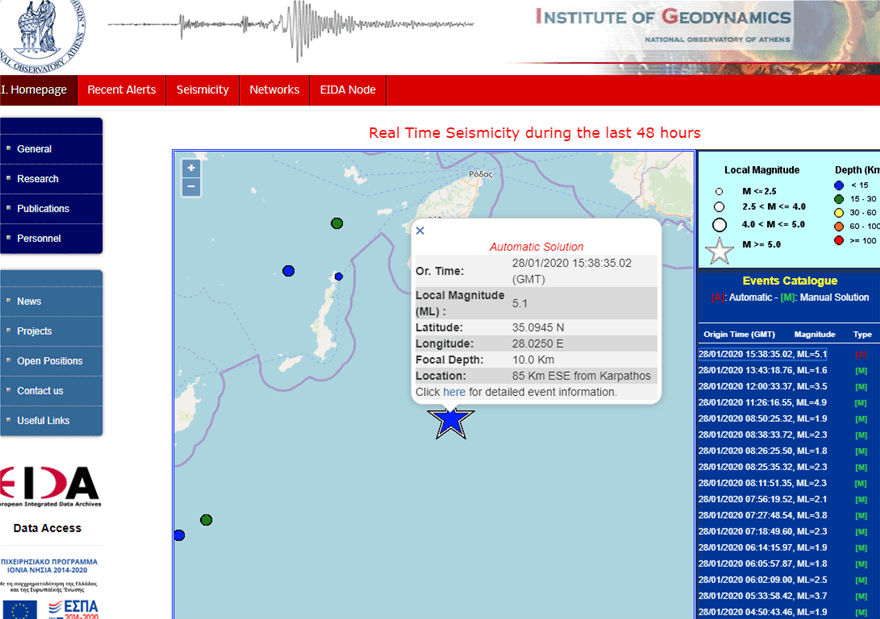Click the blue star earthquake marker
The height and width of the screenshot is (619, 880).
(451, 421)
